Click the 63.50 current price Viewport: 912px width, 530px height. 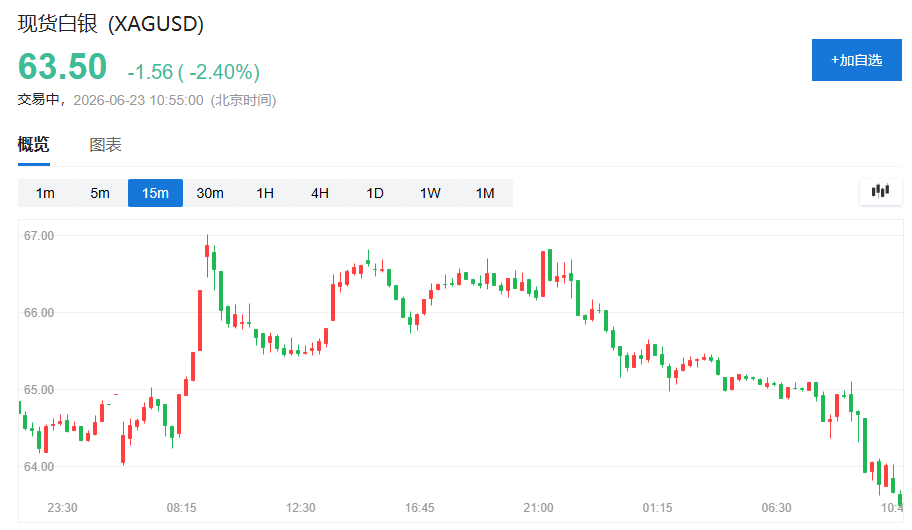(x=63, y=66)
